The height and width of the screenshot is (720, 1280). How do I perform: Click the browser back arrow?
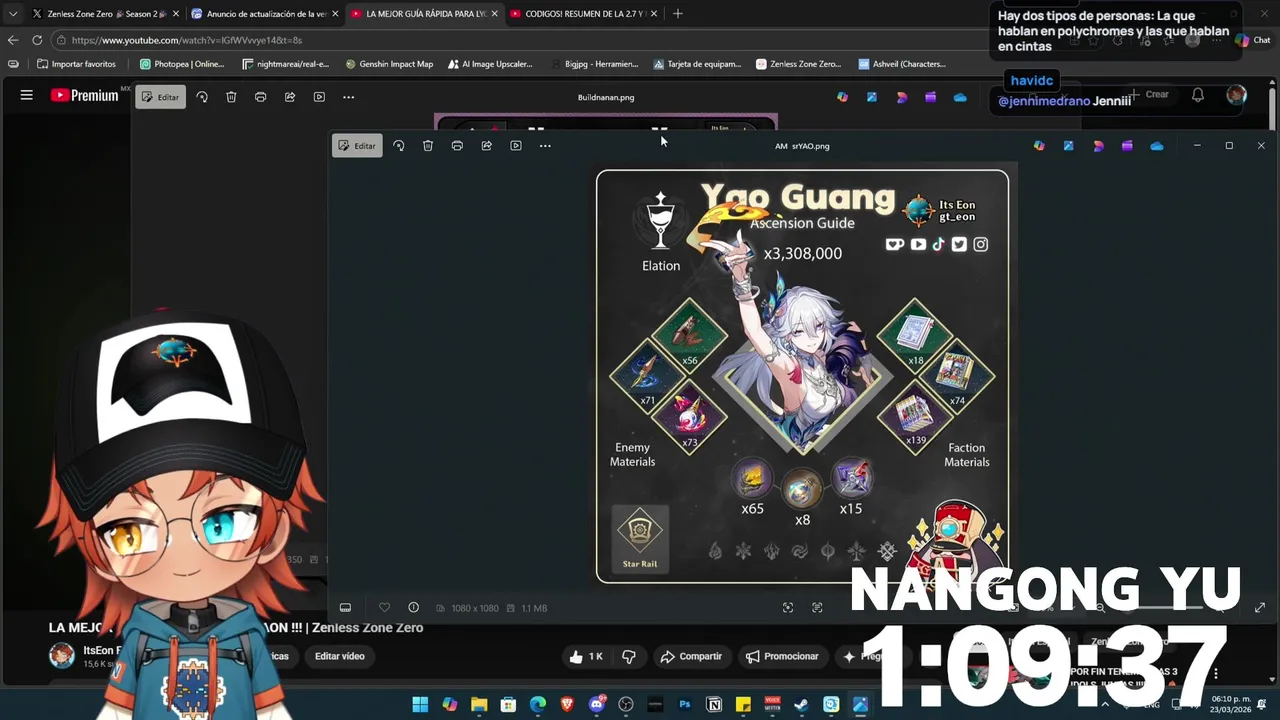pos(13,40)
